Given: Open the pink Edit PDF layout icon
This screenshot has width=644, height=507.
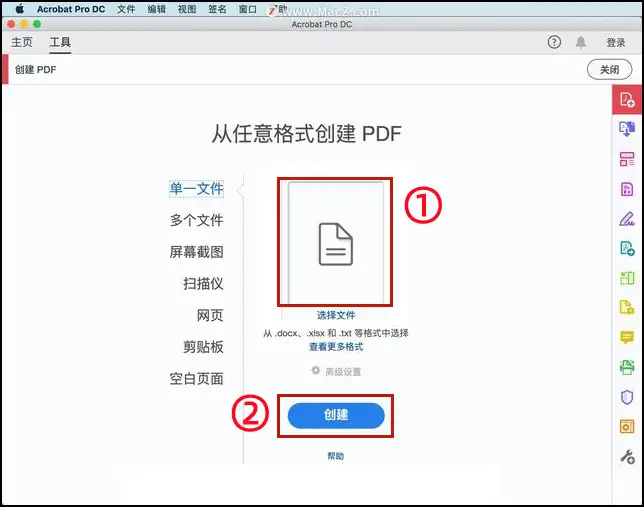Looking at the screenshot, I should point(627,159).
